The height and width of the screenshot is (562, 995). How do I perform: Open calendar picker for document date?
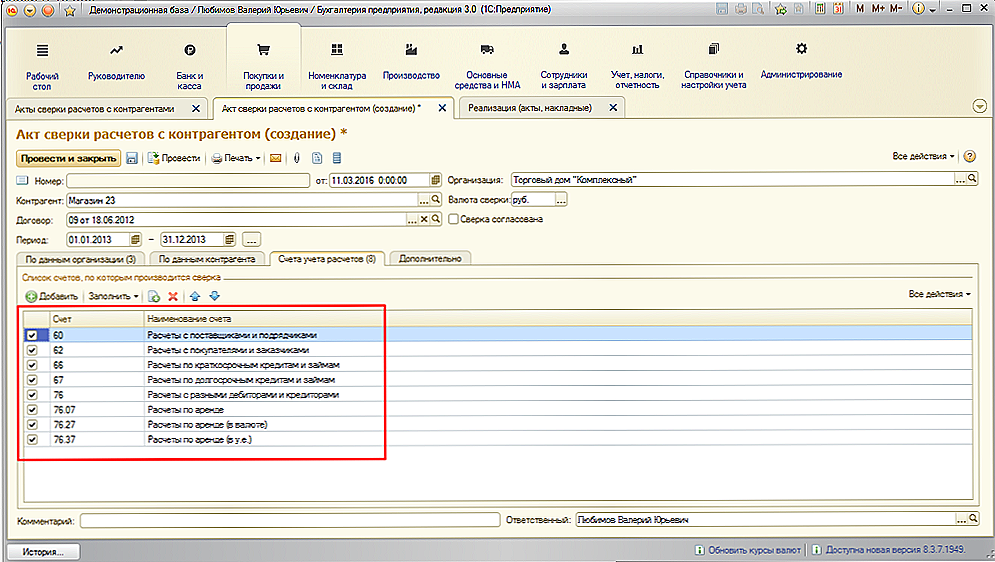click(x=435, y=180)
